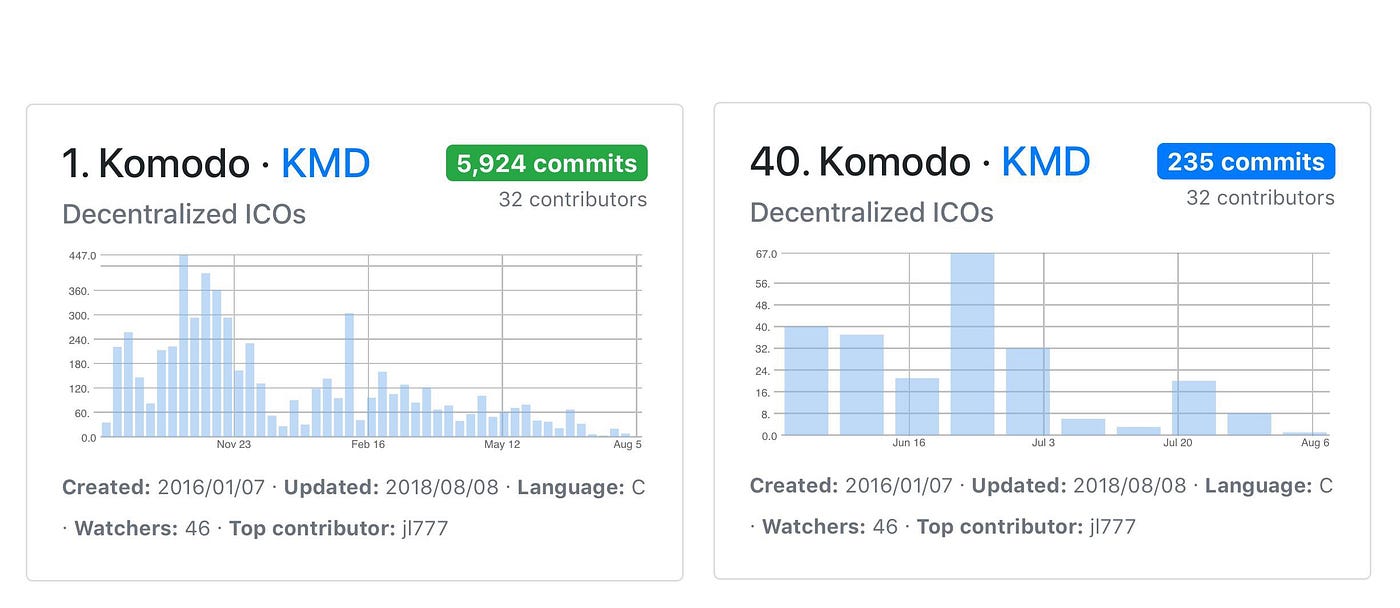Click 'Decentralized ICOs' subtitle in card 1
Screen dimensions: 1400x608
pyautogui.click(x=184, y=215)
